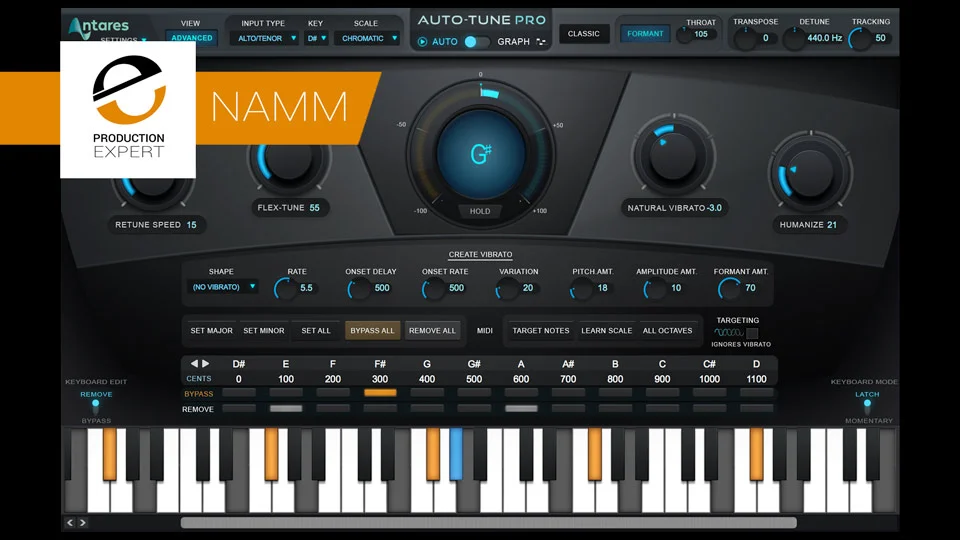Click the Pitch Amount knob
960x540 pixels.
[x=581, y=288]
